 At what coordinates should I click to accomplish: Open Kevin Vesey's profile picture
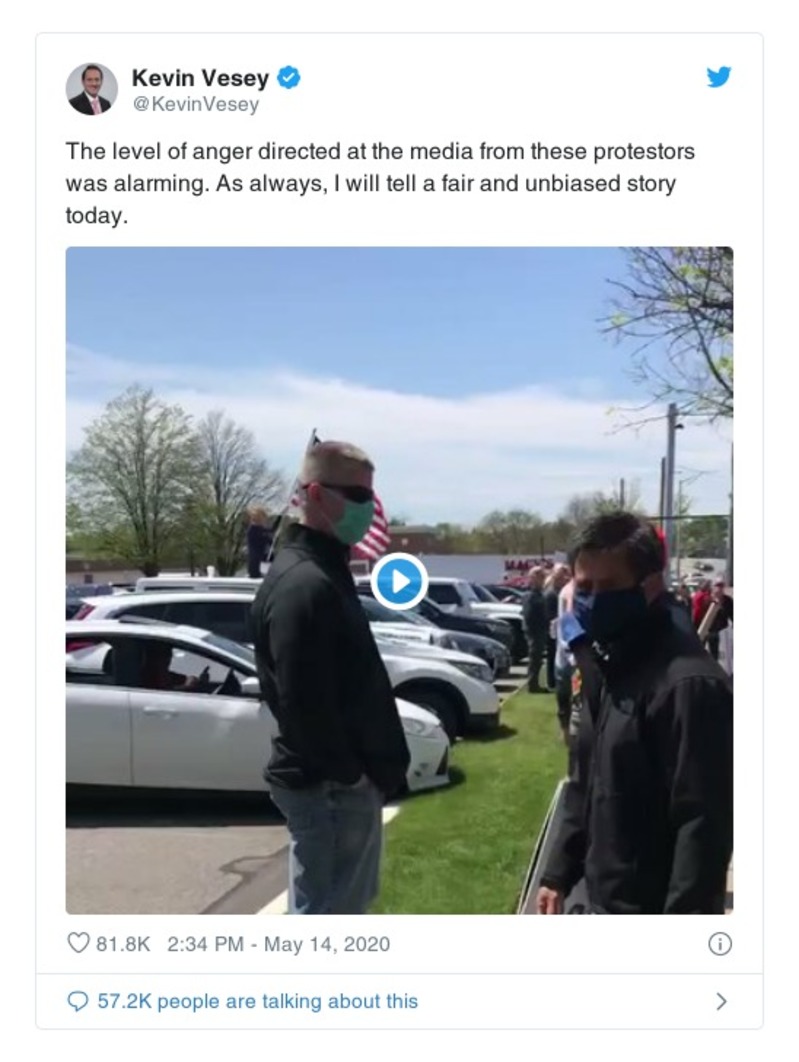92,89
